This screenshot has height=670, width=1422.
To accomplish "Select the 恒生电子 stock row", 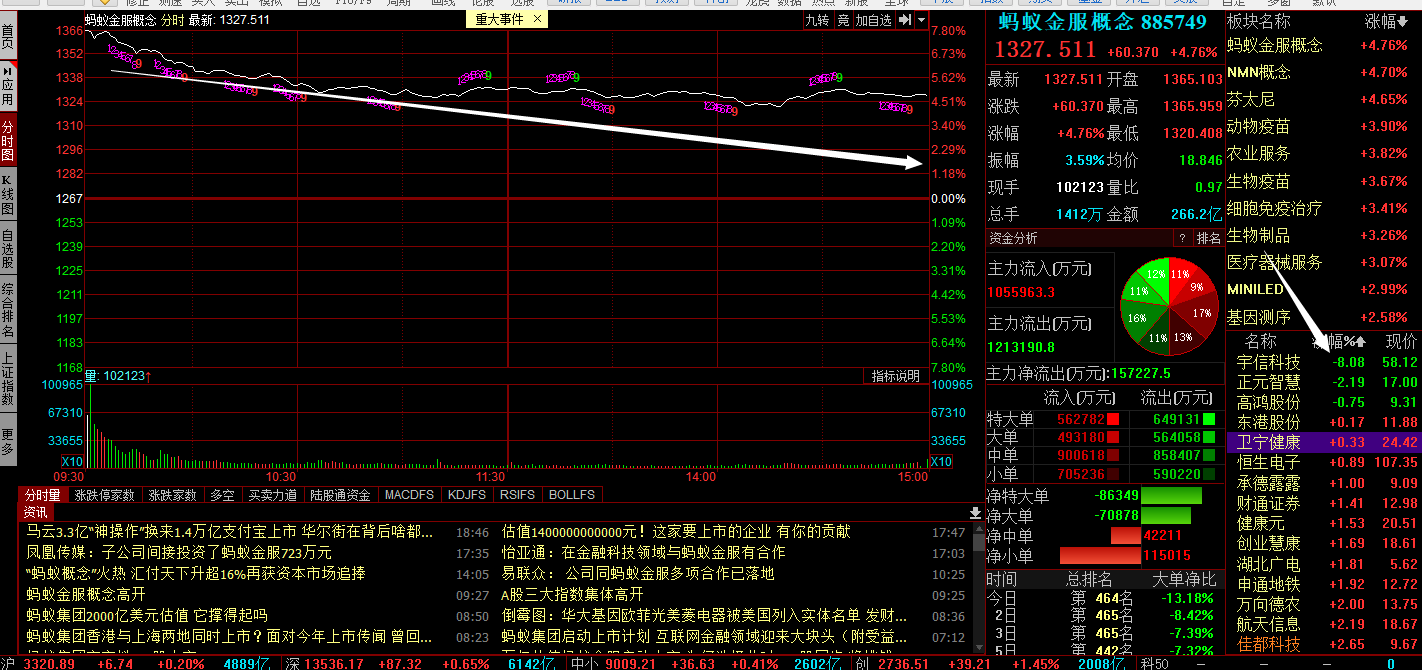I will (1323, 463).
